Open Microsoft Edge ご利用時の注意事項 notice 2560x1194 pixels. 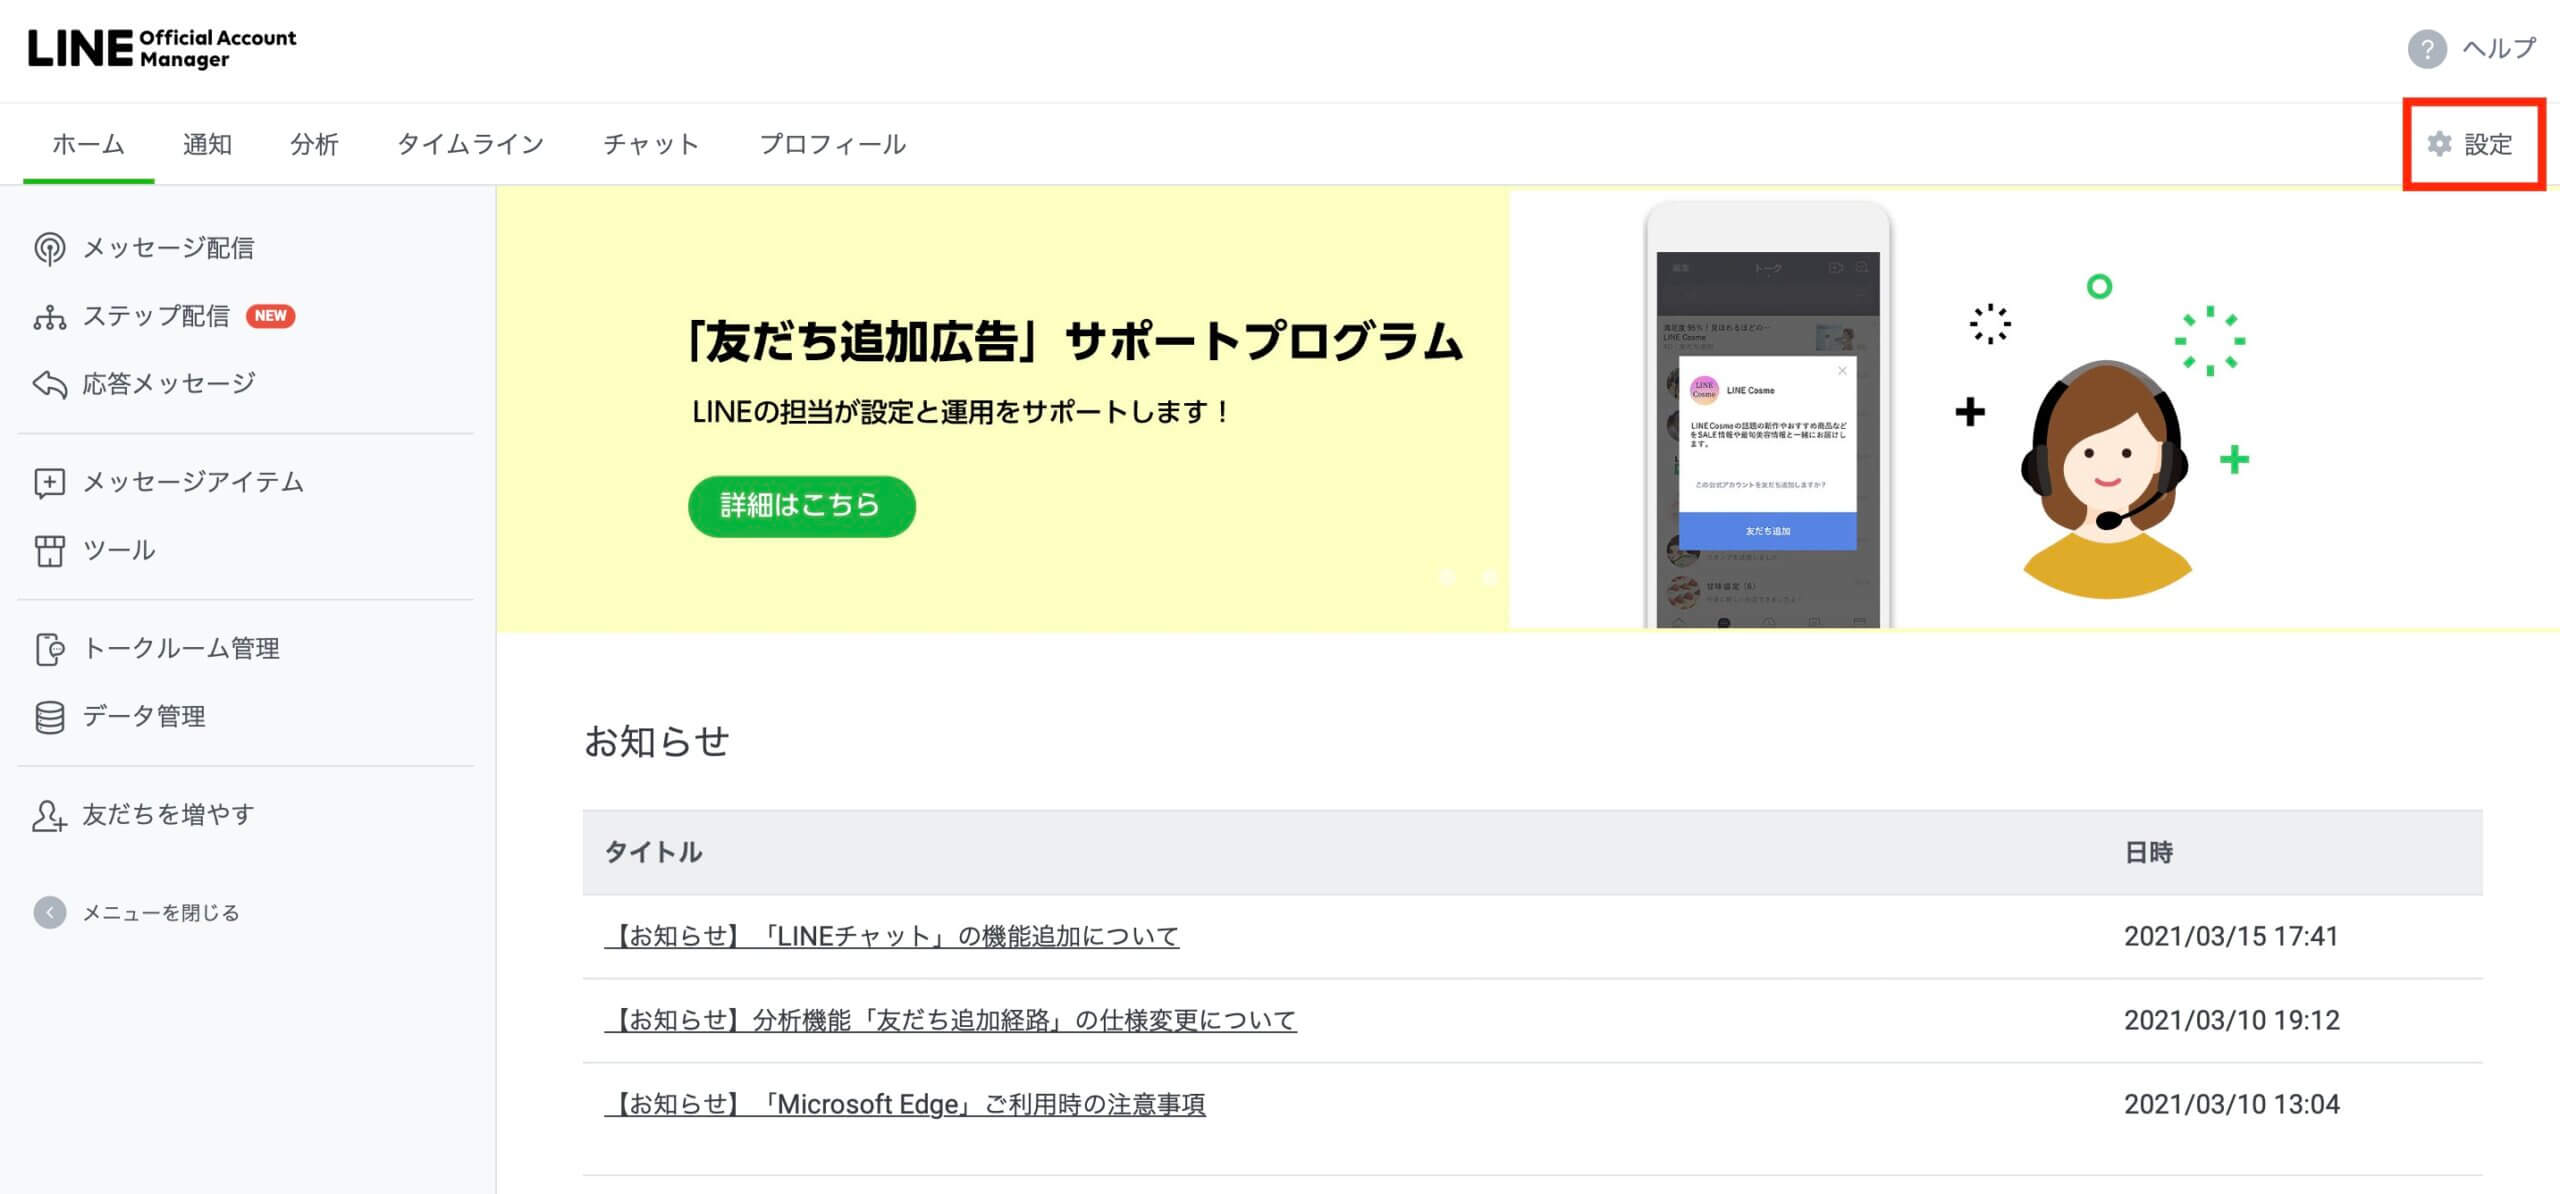click(905, 1104)
